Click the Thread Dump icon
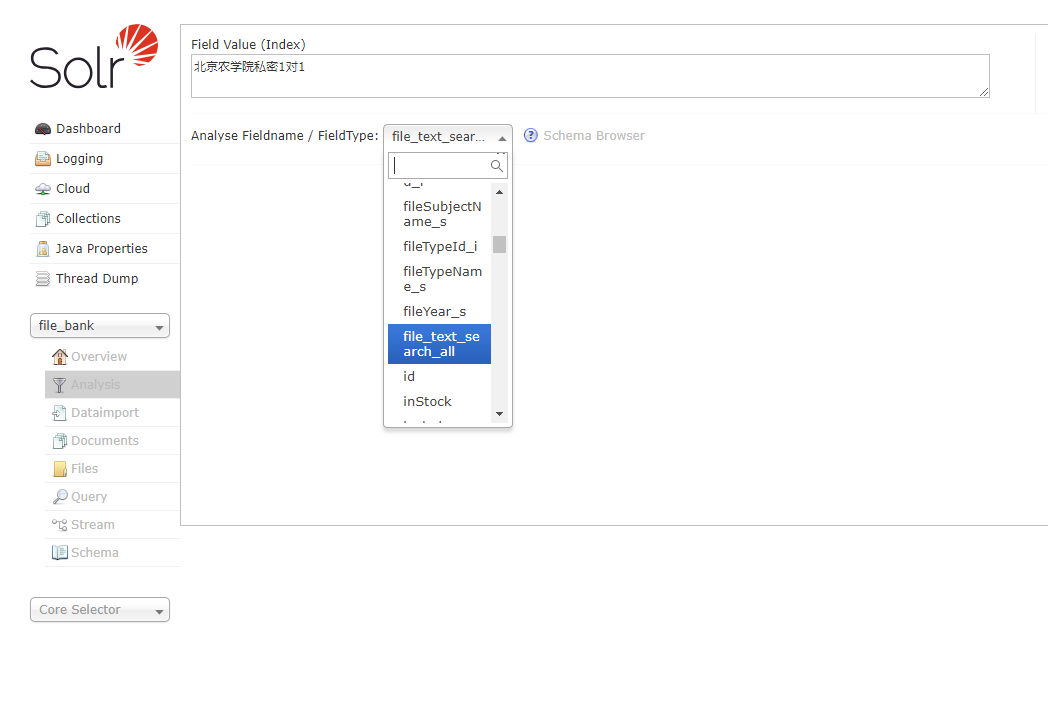The height and width of the screenshot is (713, 1048). [43, 279]
